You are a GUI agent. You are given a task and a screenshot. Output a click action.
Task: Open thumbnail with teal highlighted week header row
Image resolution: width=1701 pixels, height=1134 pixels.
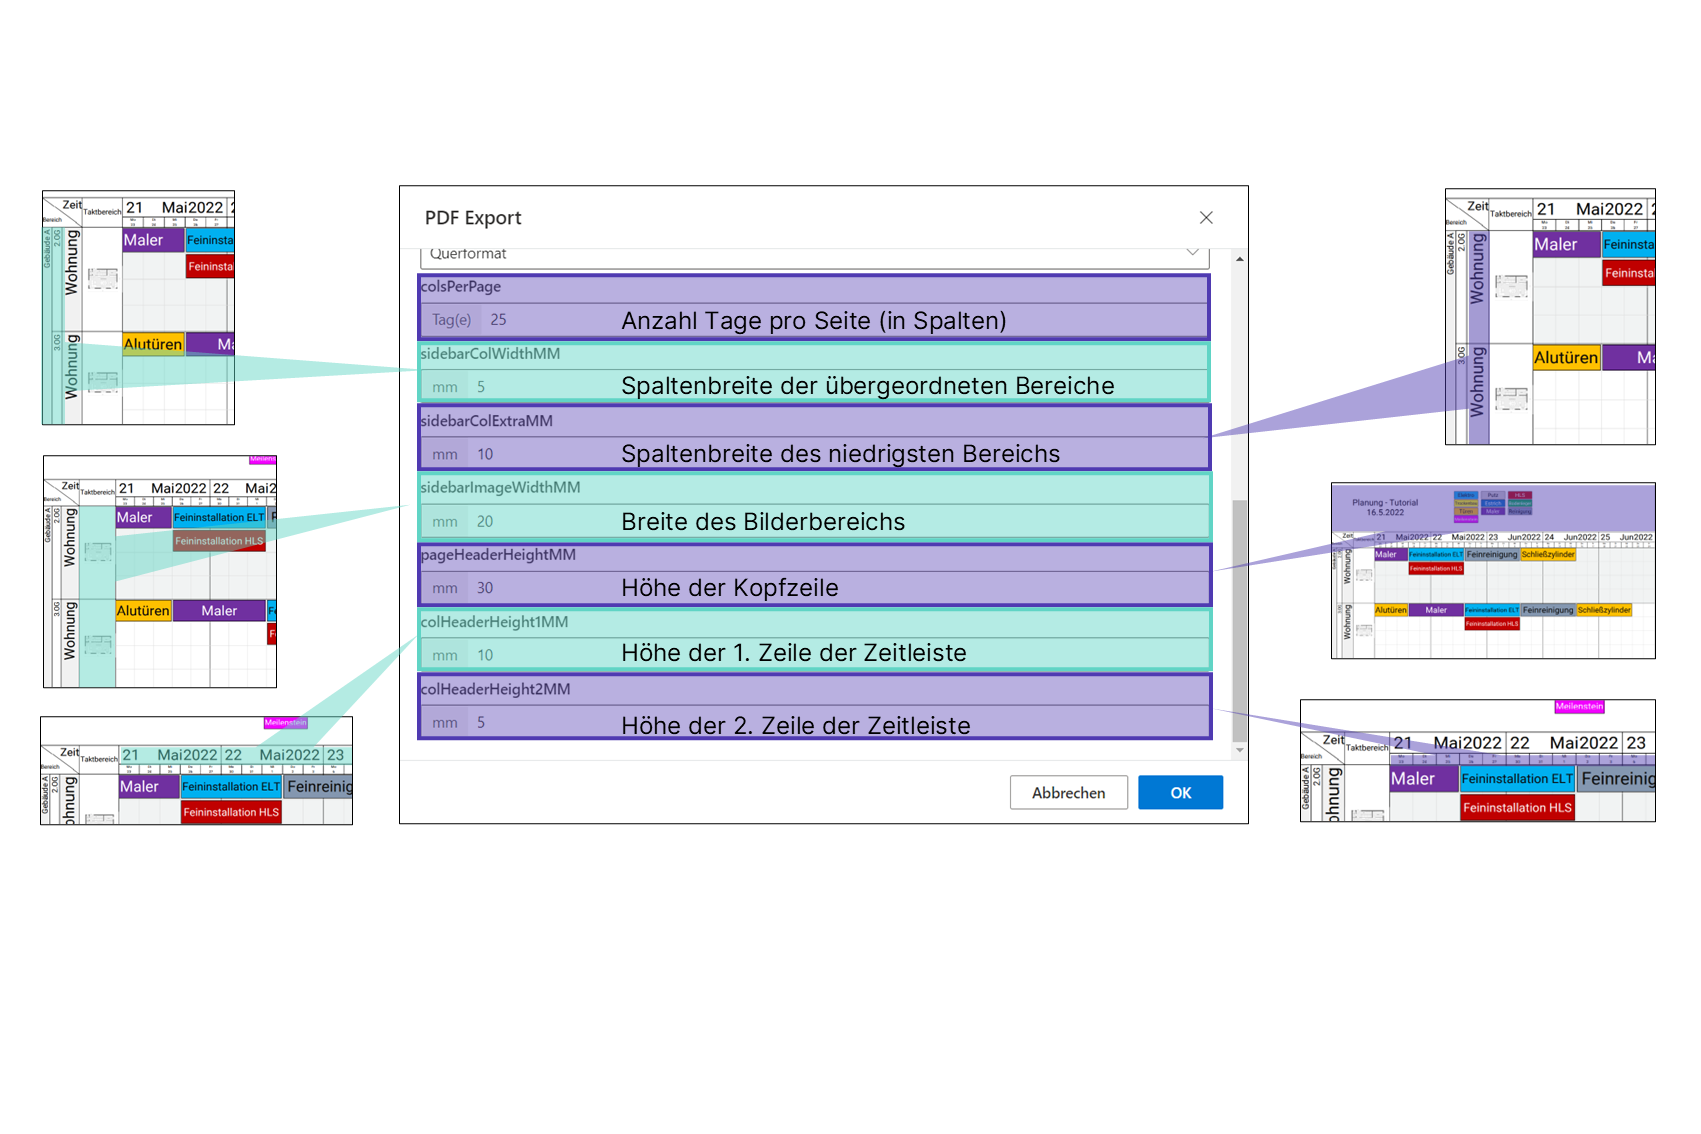tap(196, 771)
